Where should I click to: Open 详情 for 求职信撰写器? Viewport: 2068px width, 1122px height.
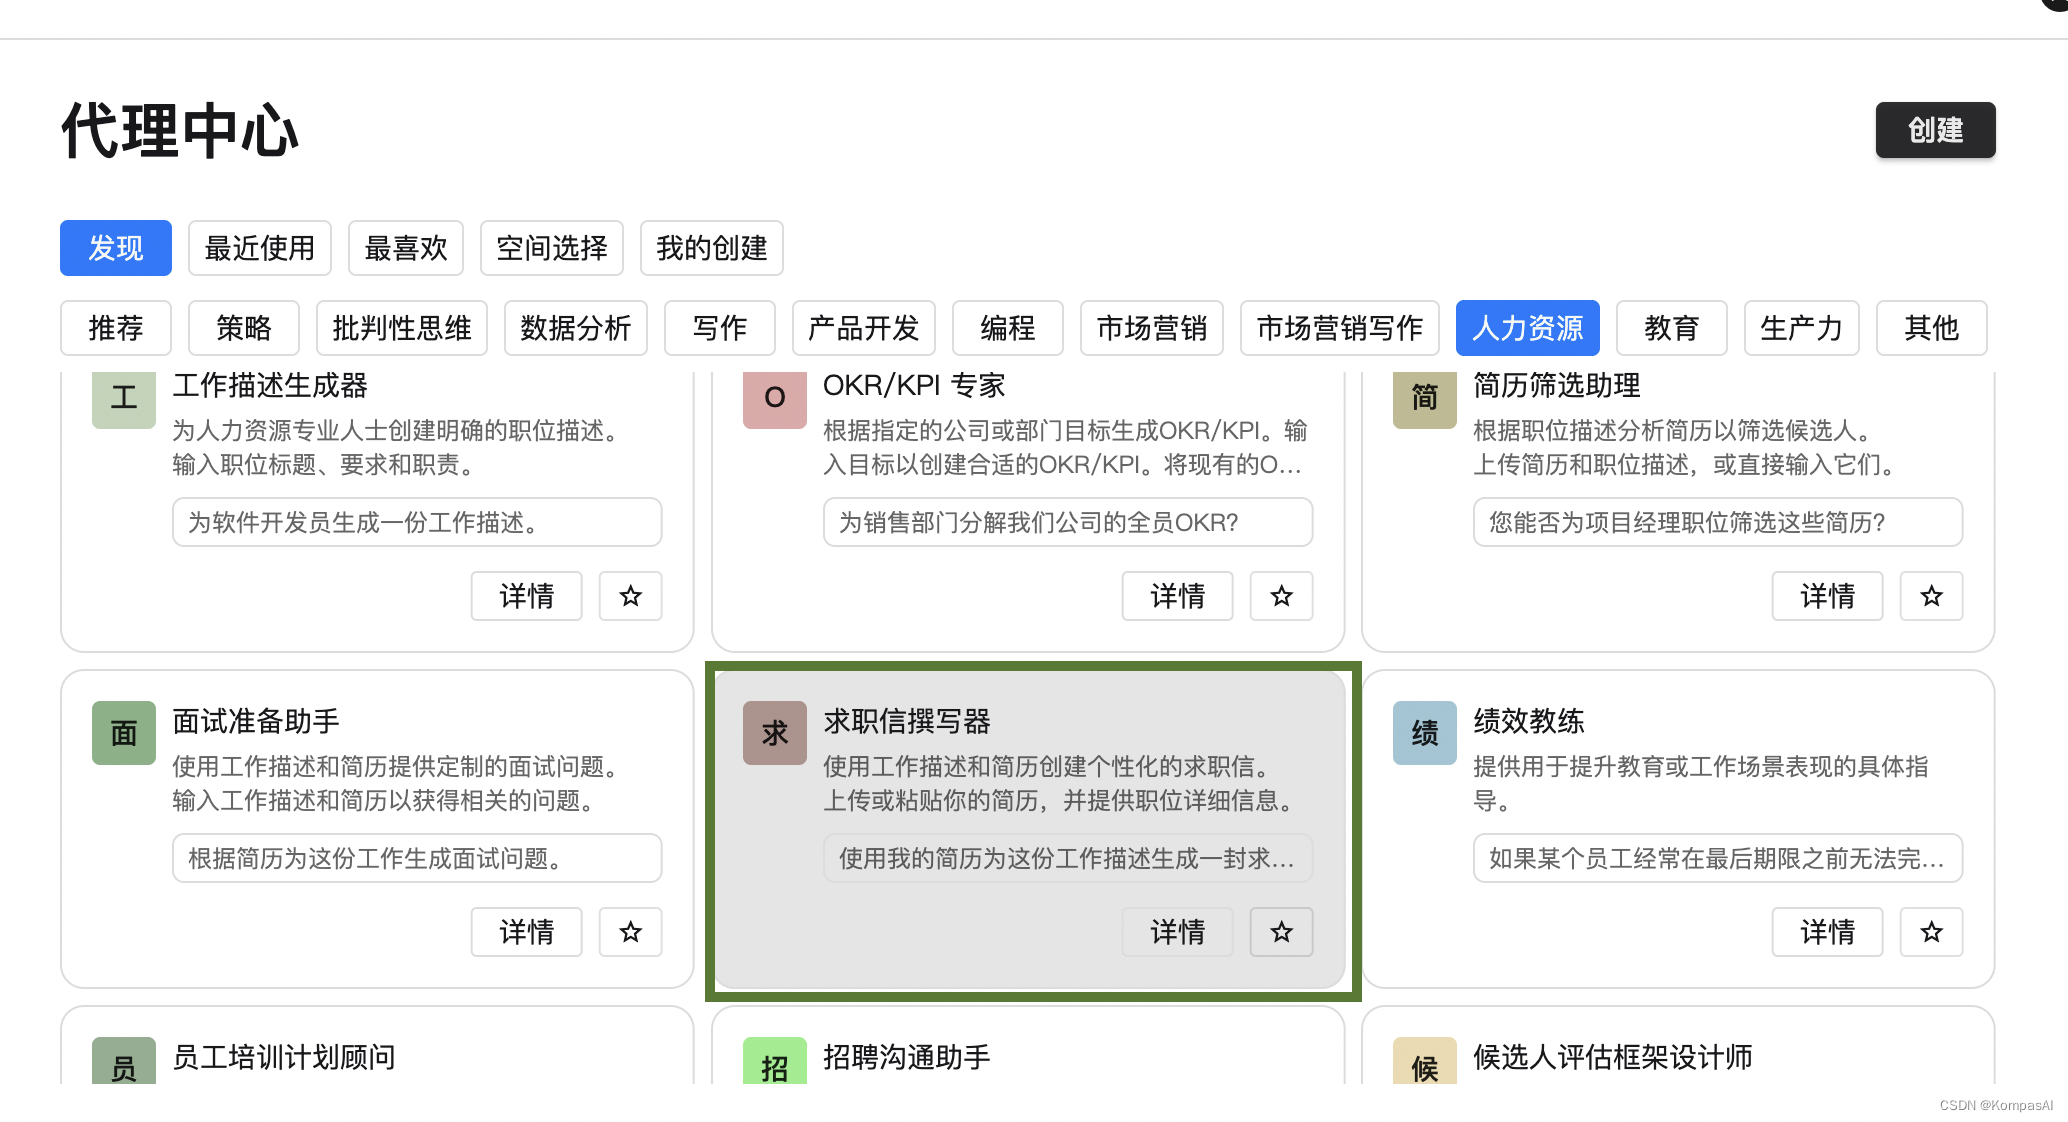[x=1177, y=932]
